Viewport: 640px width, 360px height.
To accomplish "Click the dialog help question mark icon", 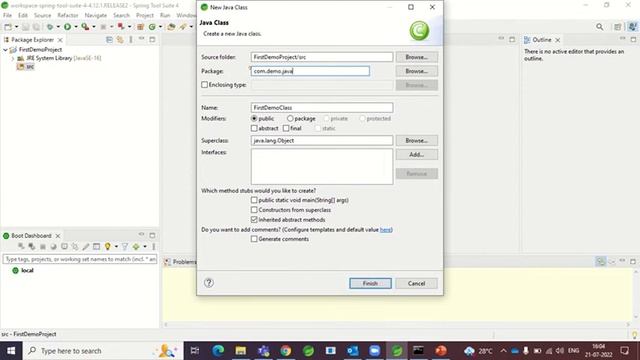I will pos(209,282).
